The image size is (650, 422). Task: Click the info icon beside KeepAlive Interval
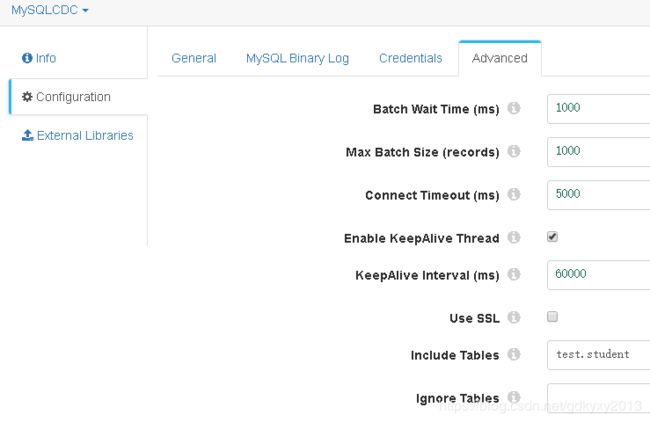[514, 274]
